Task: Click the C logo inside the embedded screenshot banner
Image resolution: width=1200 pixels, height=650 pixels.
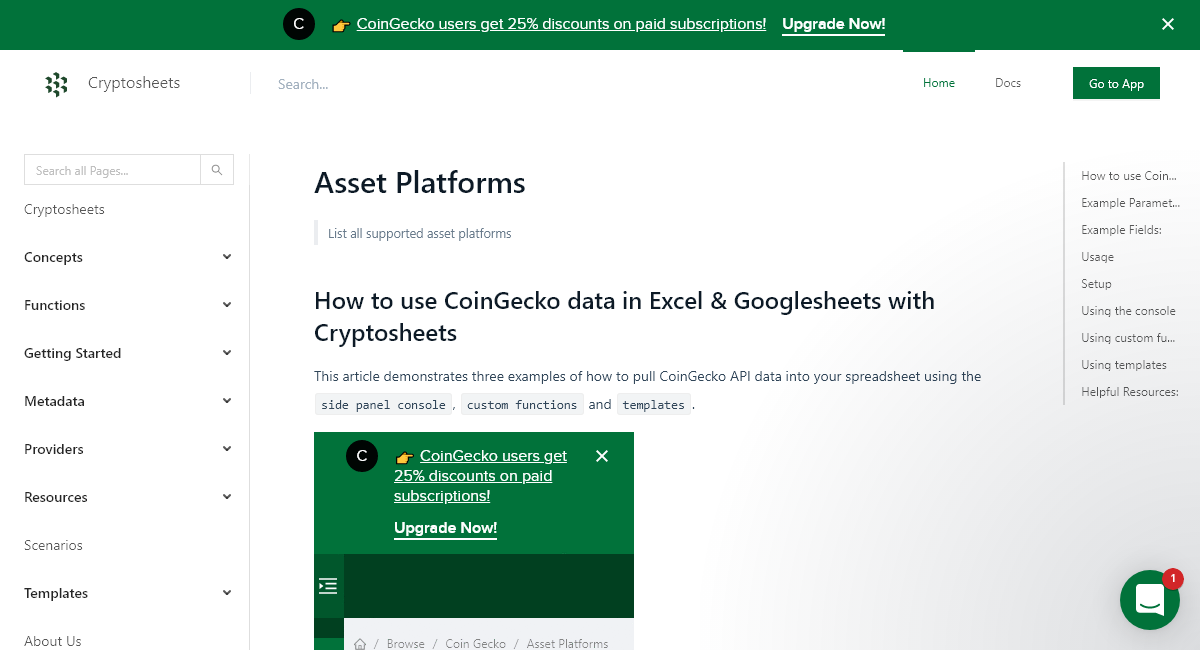Action: point(361,455)
